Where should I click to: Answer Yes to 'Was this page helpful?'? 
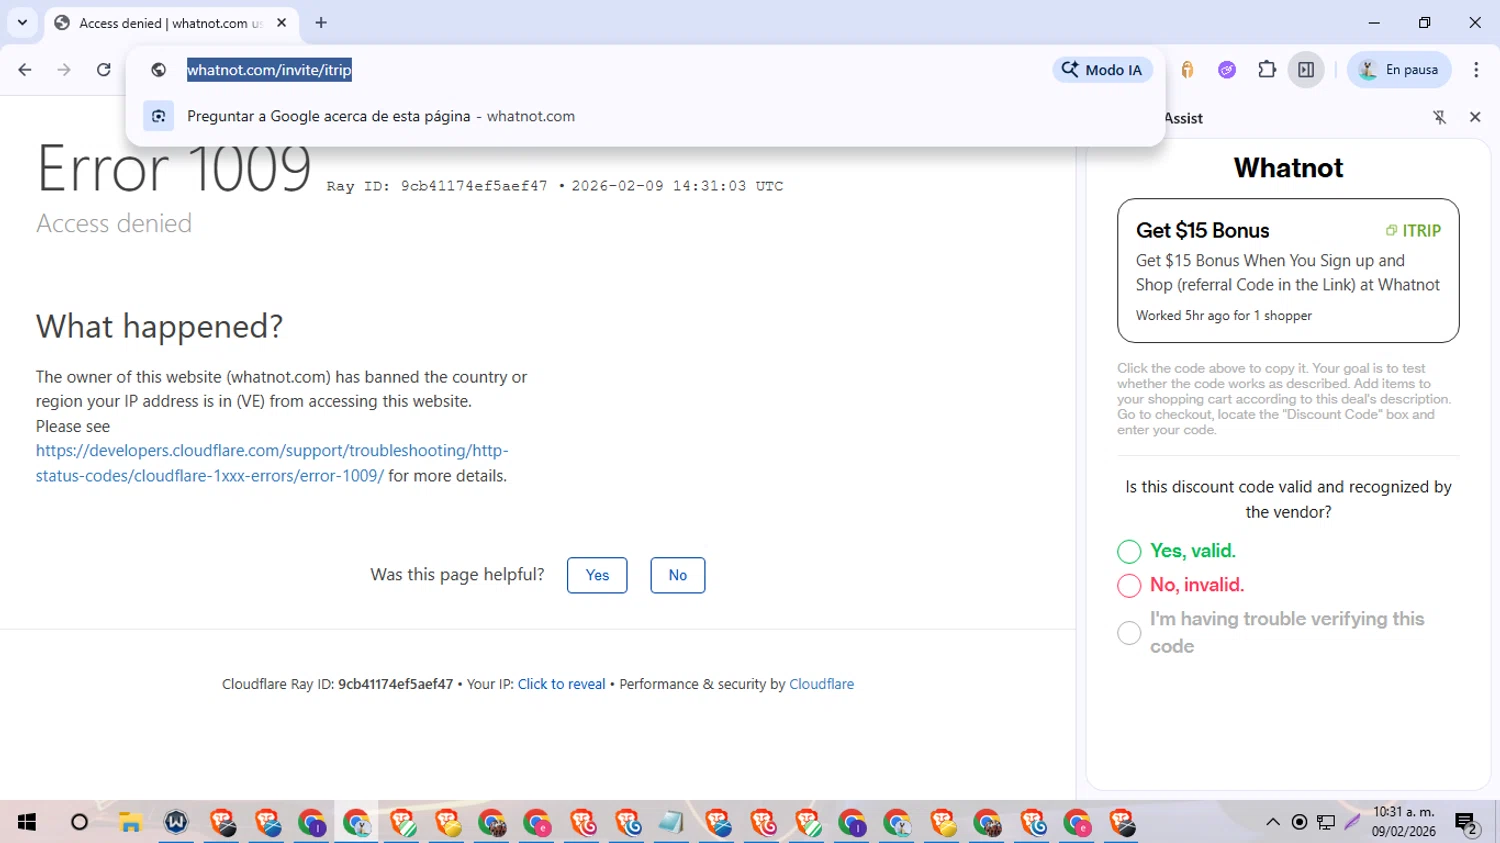coord(597,575)
